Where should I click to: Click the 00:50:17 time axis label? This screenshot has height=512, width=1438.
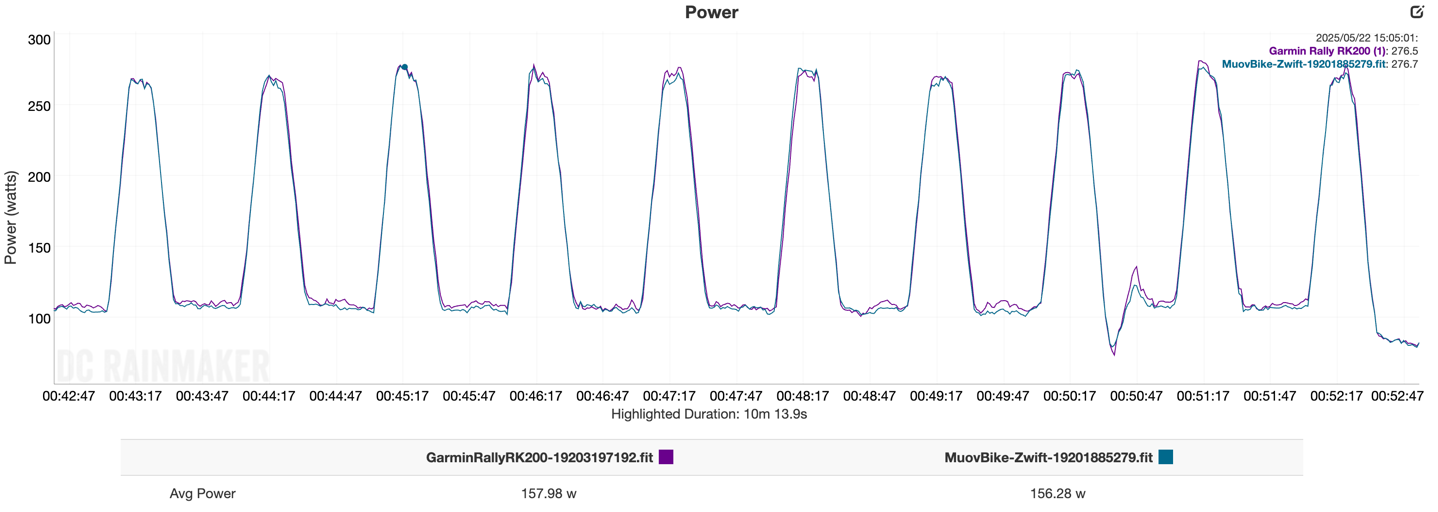coord(1070,396)
